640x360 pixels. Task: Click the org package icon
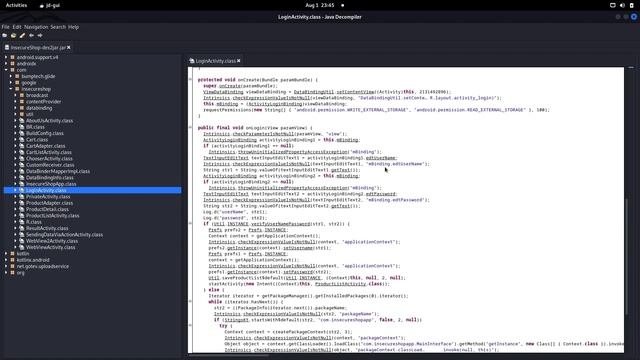[x=13, y=273]
